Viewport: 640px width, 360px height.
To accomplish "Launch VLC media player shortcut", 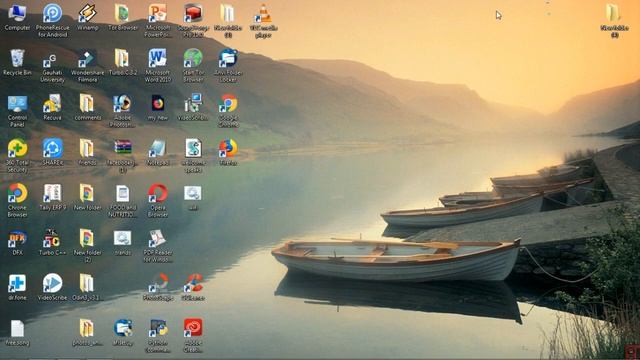I will click(x=263, y=20).
